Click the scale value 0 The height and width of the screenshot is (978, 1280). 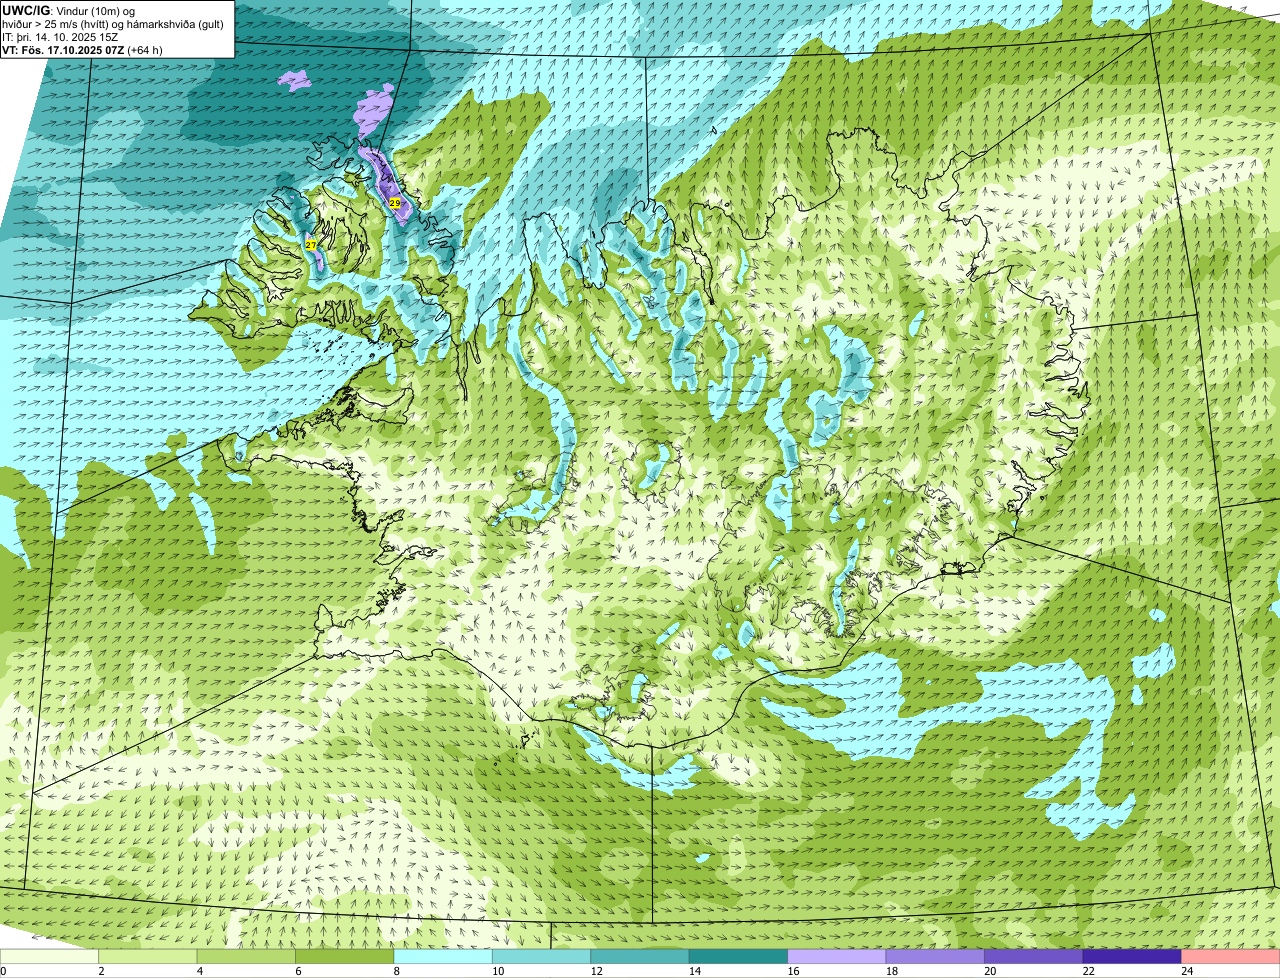coord(3,970)
